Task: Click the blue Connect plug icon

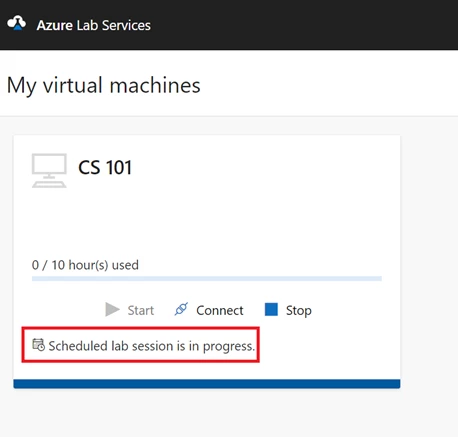Action: 181,309
